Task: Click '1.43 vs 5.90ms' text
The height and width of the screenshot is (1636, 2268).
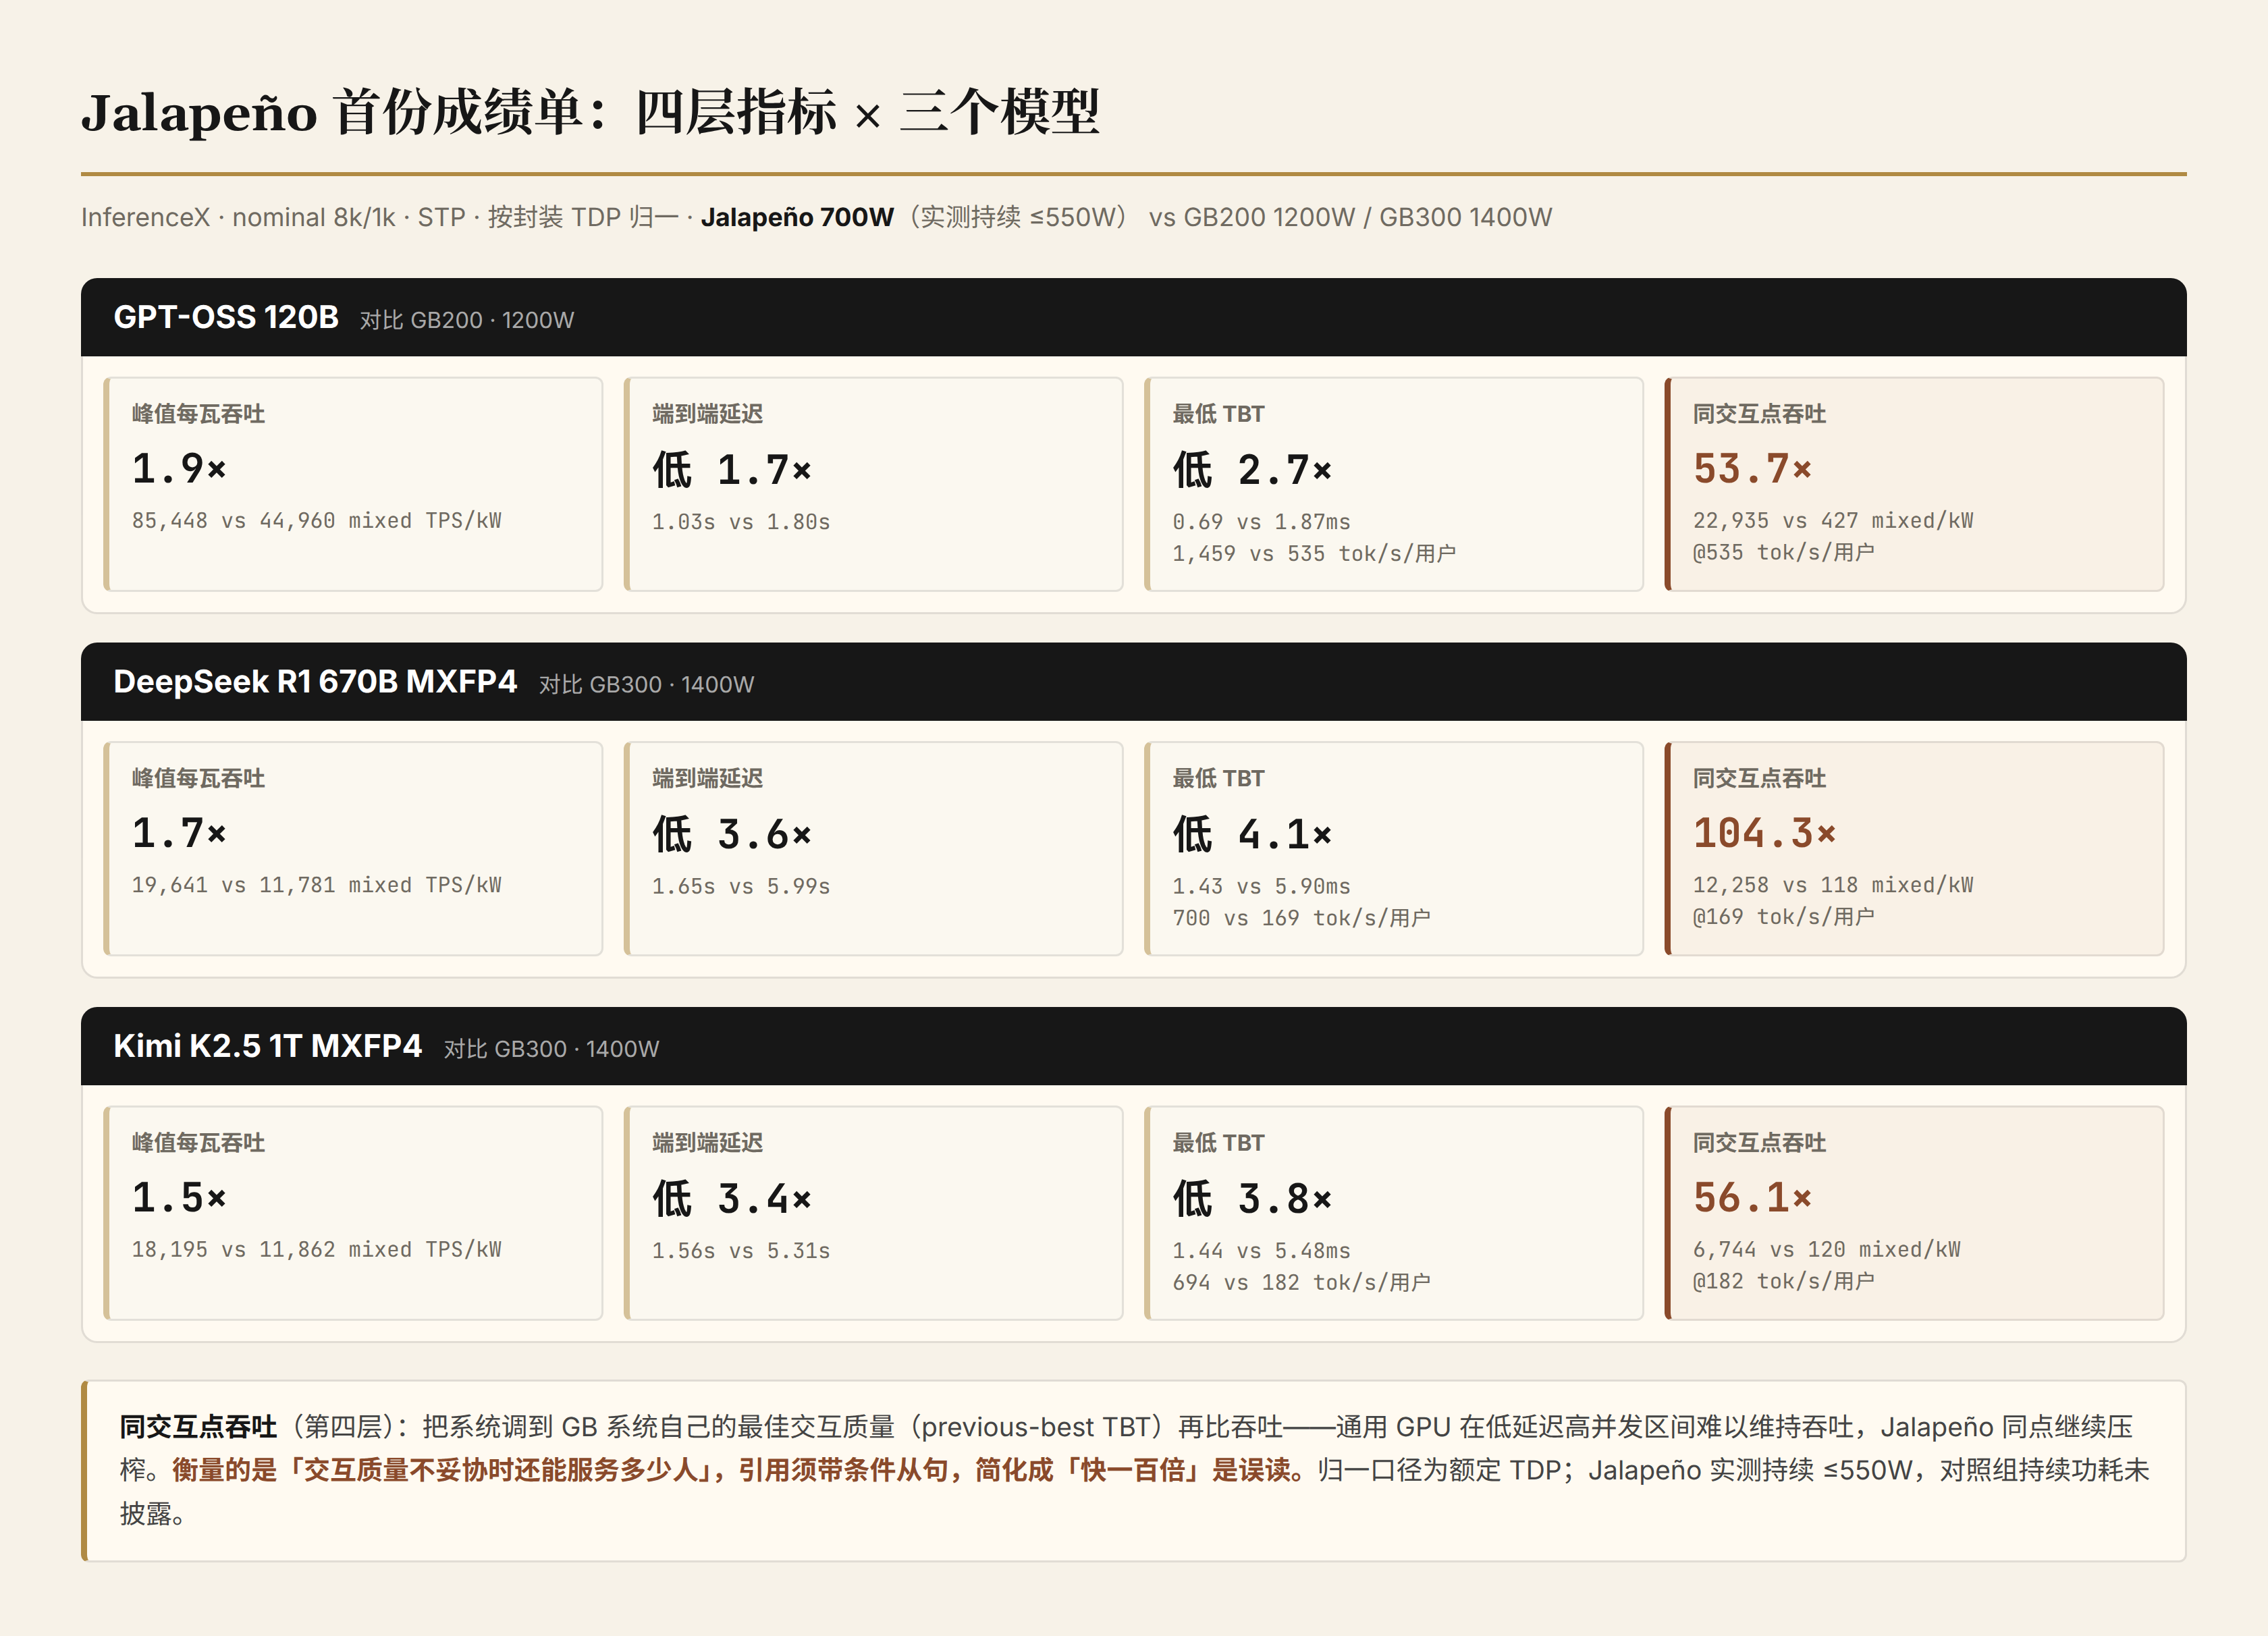Action: point(1261,886)
